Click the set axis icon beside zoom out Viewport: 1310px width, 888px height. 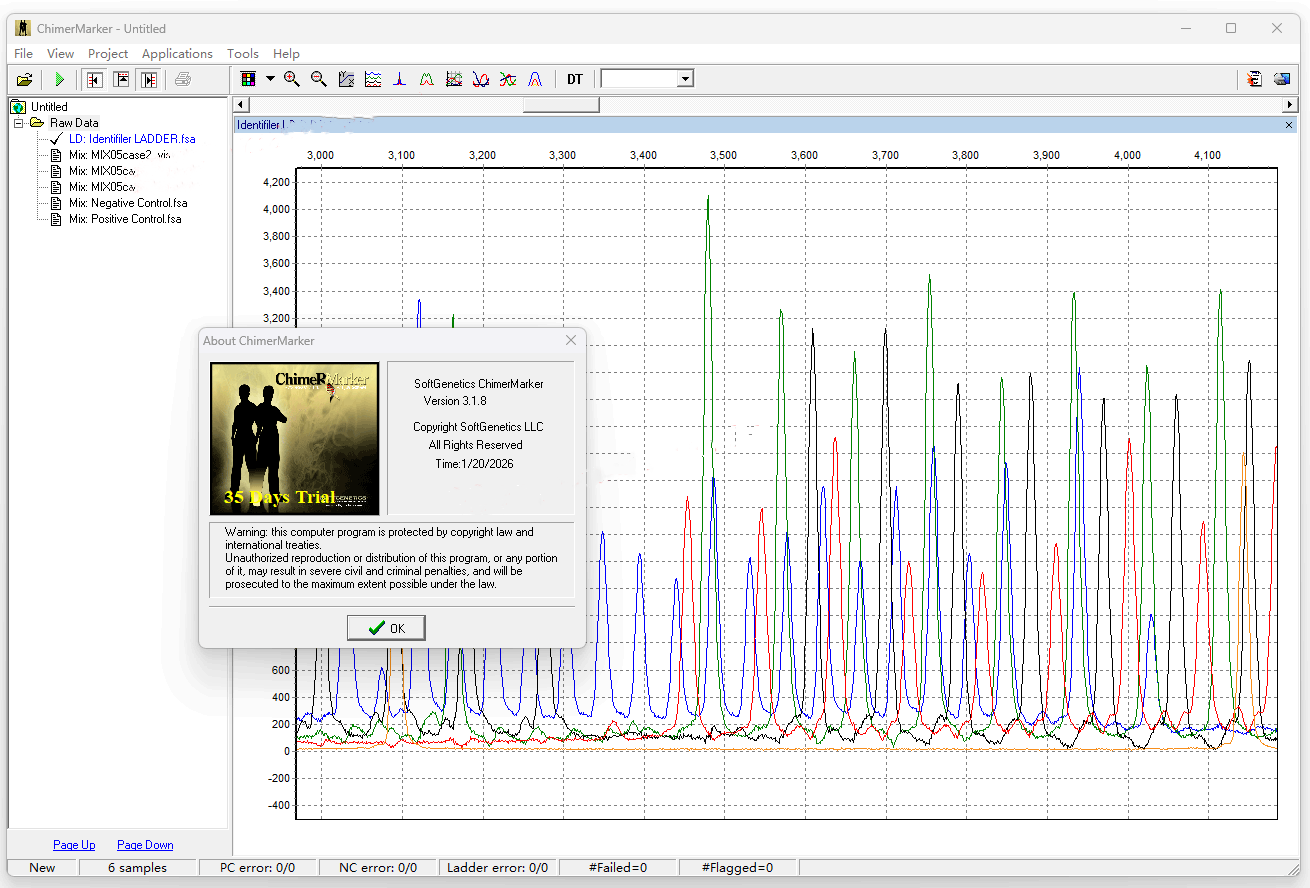coord(346,79)
